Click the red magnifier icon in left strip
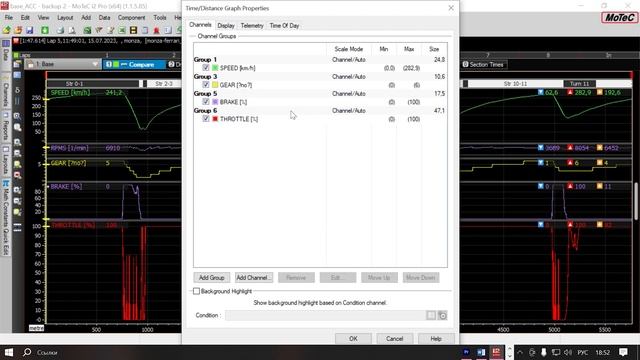Screen dimensions: 640x360 pos(17,175)
